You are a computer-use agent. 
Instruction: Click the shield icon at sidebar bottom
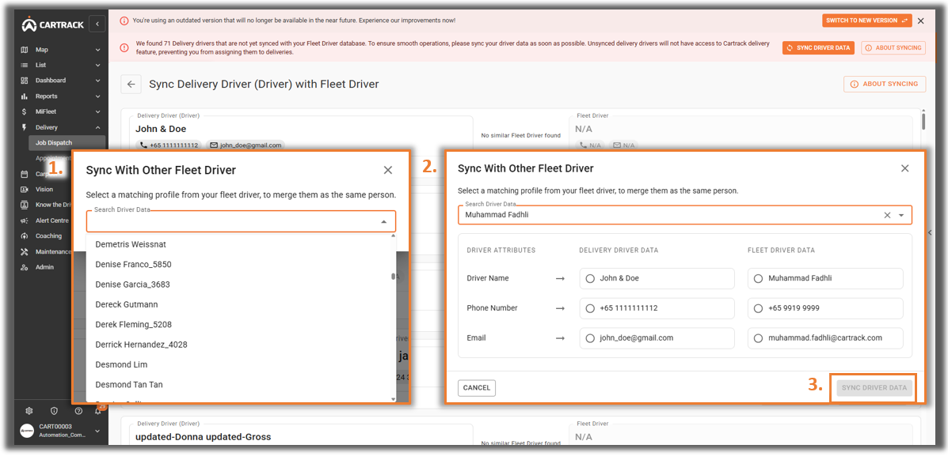pyautogui.click(x=54, y=411)
